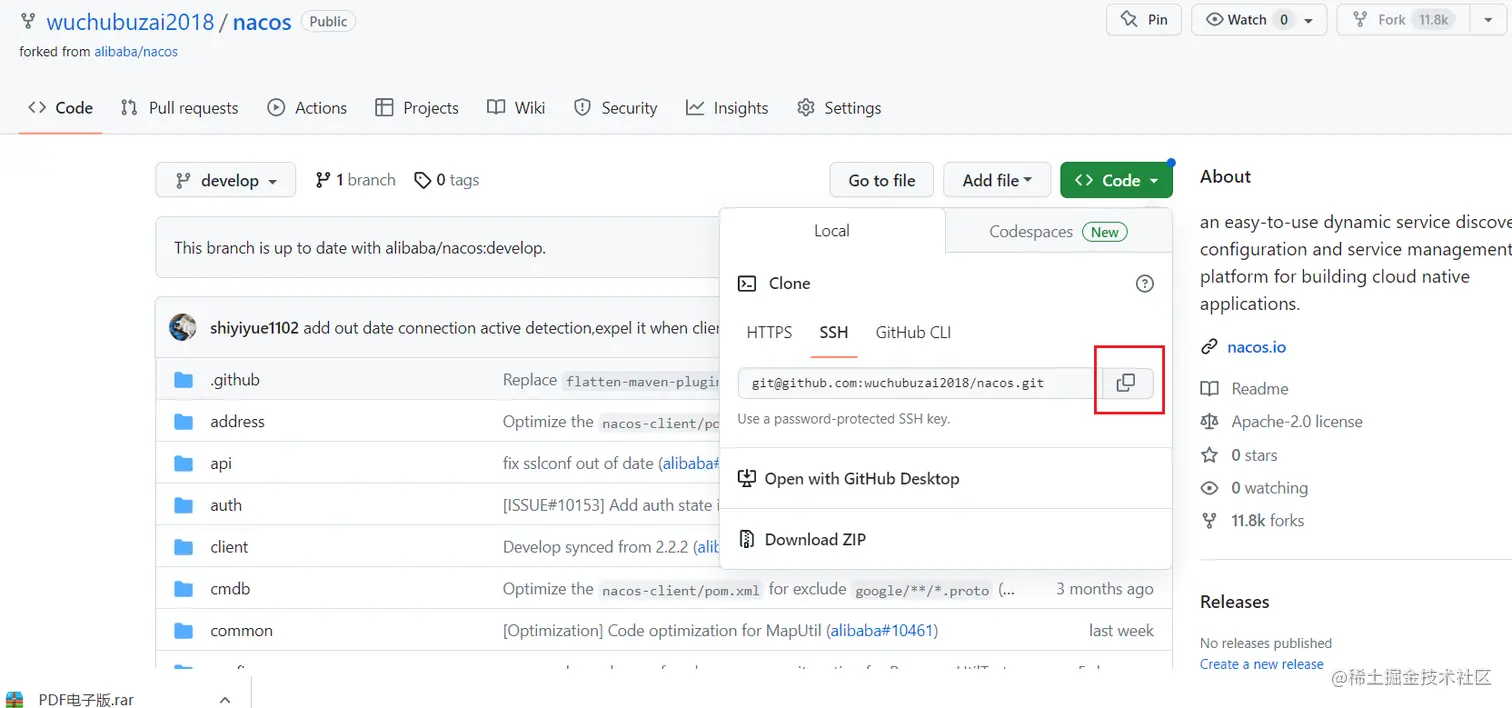Open the commit message for the address folder

pos(611,422)
